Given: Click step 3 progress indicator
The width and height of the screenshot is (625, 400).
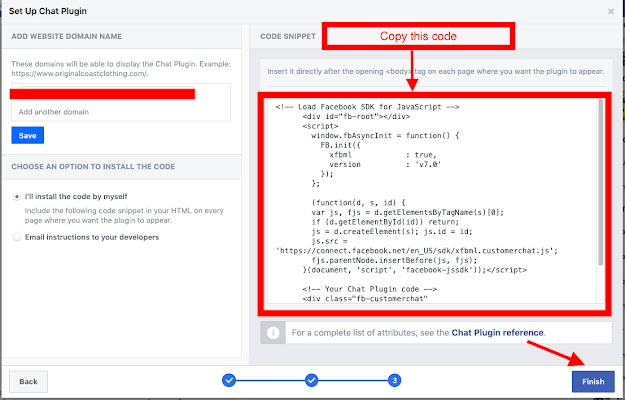Looking at the screenshot, I should click(x=394, y=380).
